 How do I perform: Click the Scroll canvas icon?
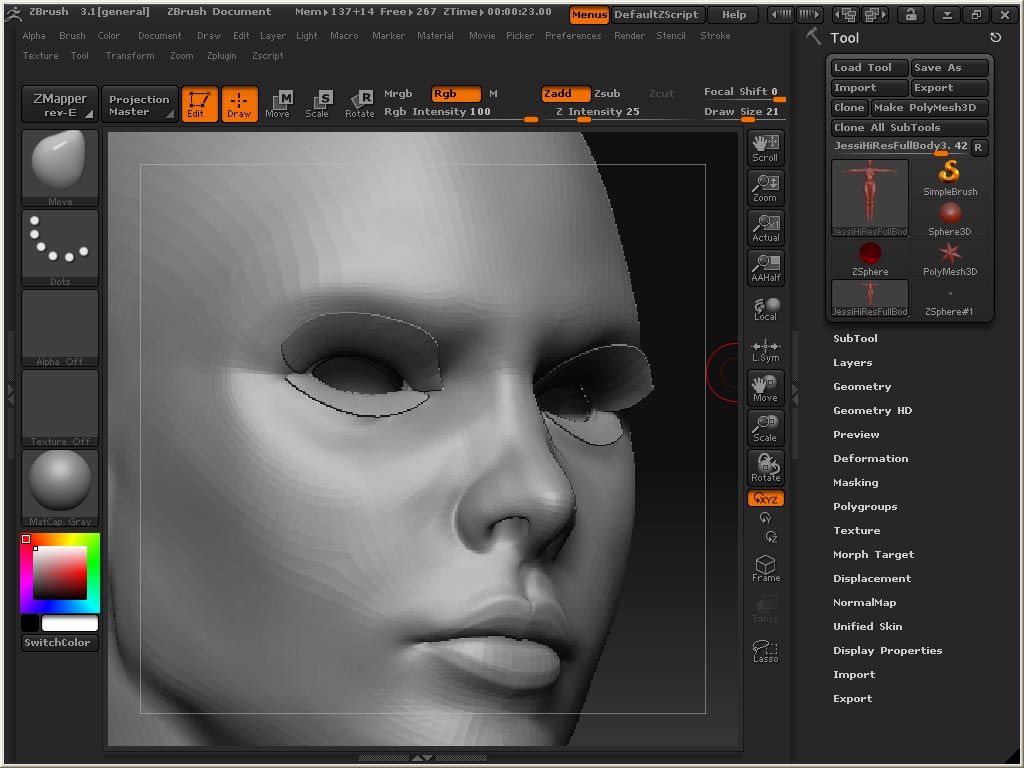coord(766,147)
